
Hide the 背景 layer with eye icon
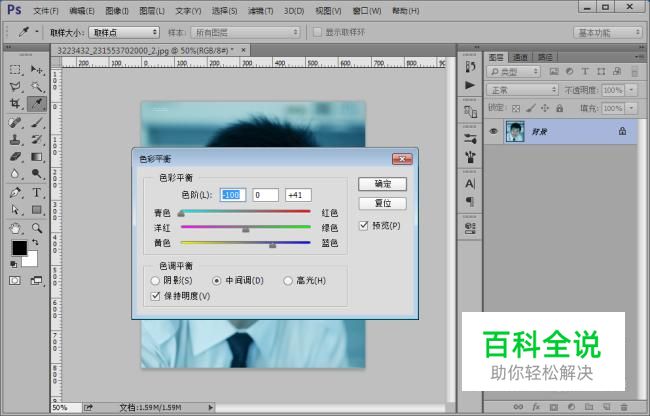pos(493,131)
